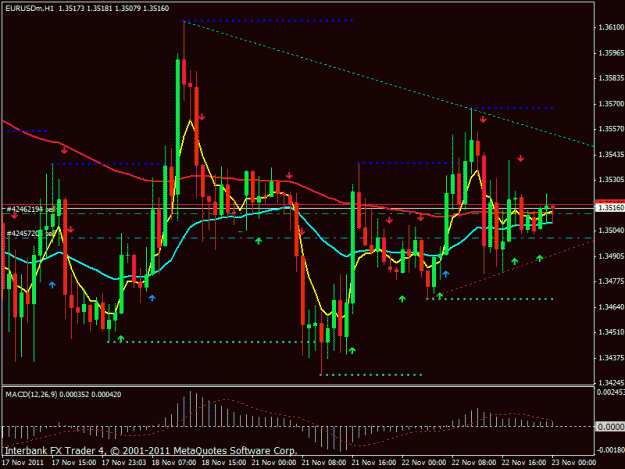Screen dimensions: 625x469
Task: Click the 1.35570 price axis label
Action: [611, 129]
